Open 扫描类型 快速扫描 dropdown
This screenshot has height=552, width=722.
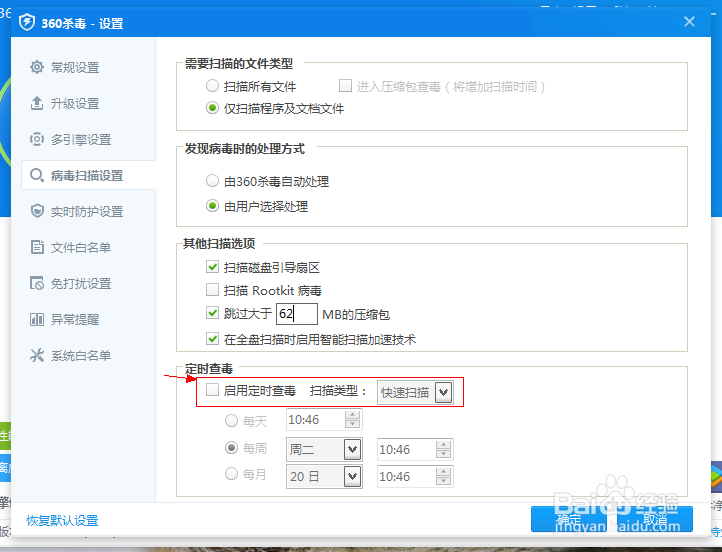tap(415, 392)
